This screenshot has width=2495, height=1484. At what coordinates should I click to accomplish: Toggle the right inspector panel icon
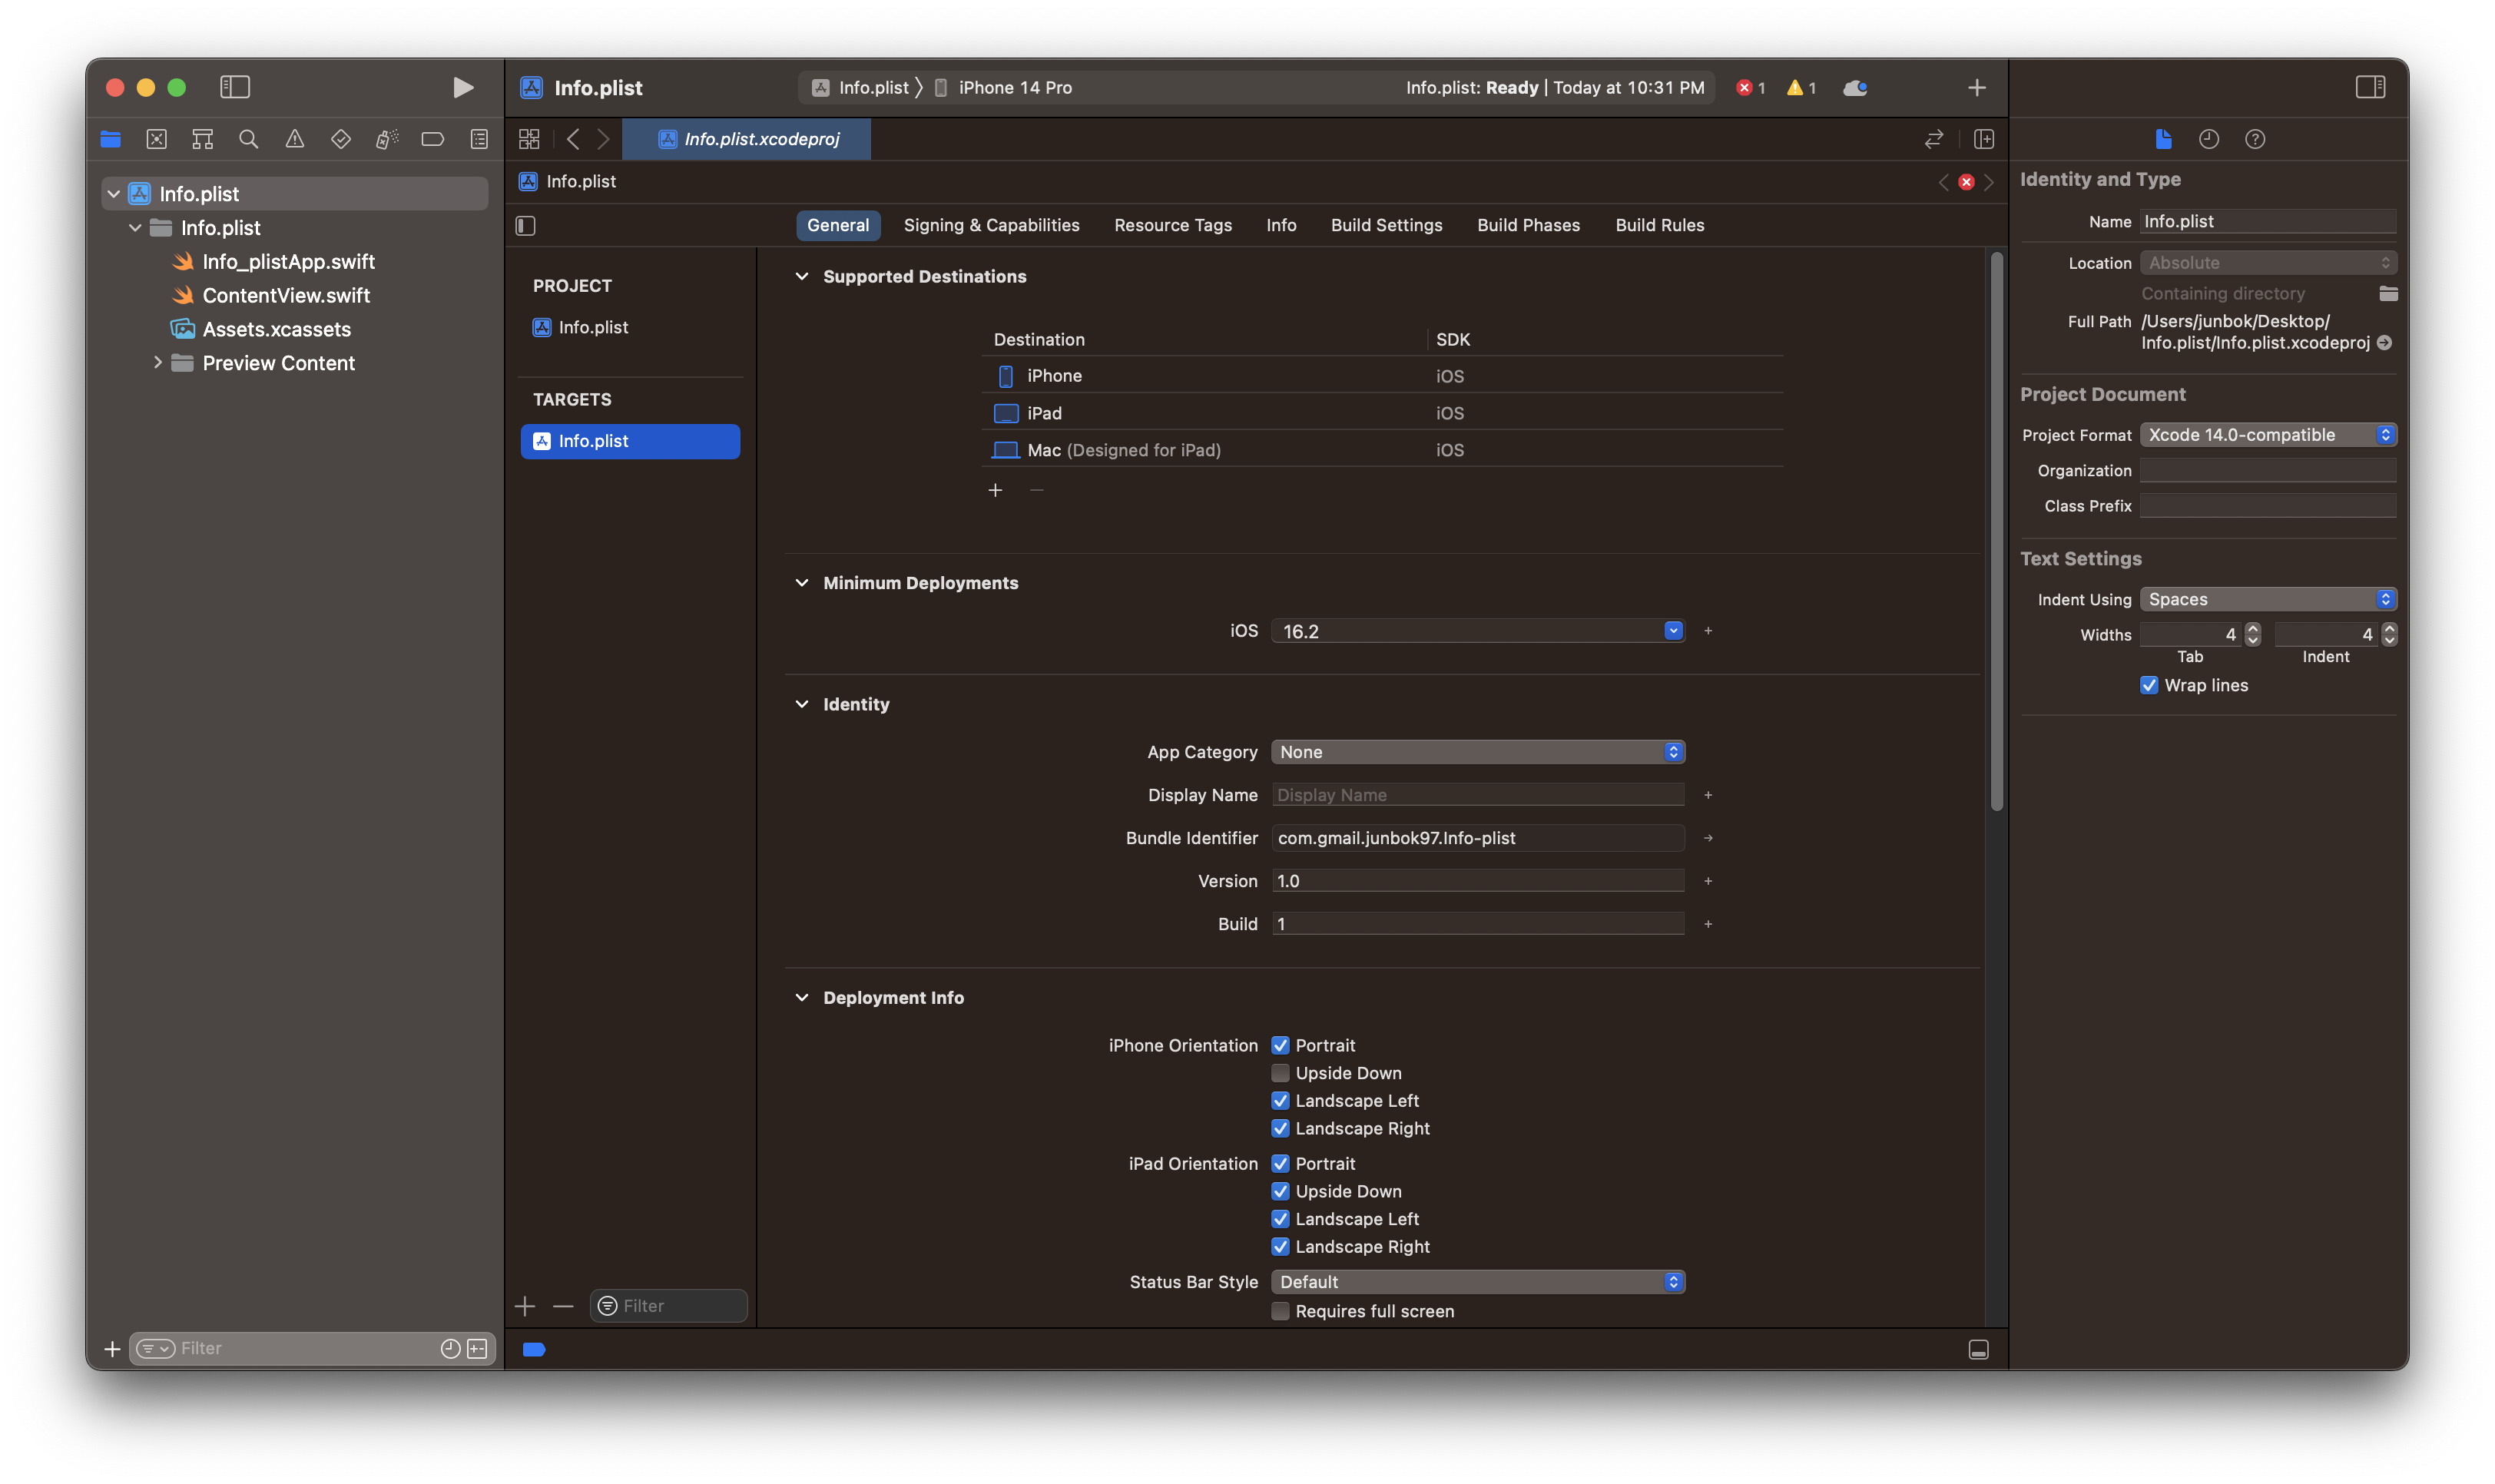2370,87
